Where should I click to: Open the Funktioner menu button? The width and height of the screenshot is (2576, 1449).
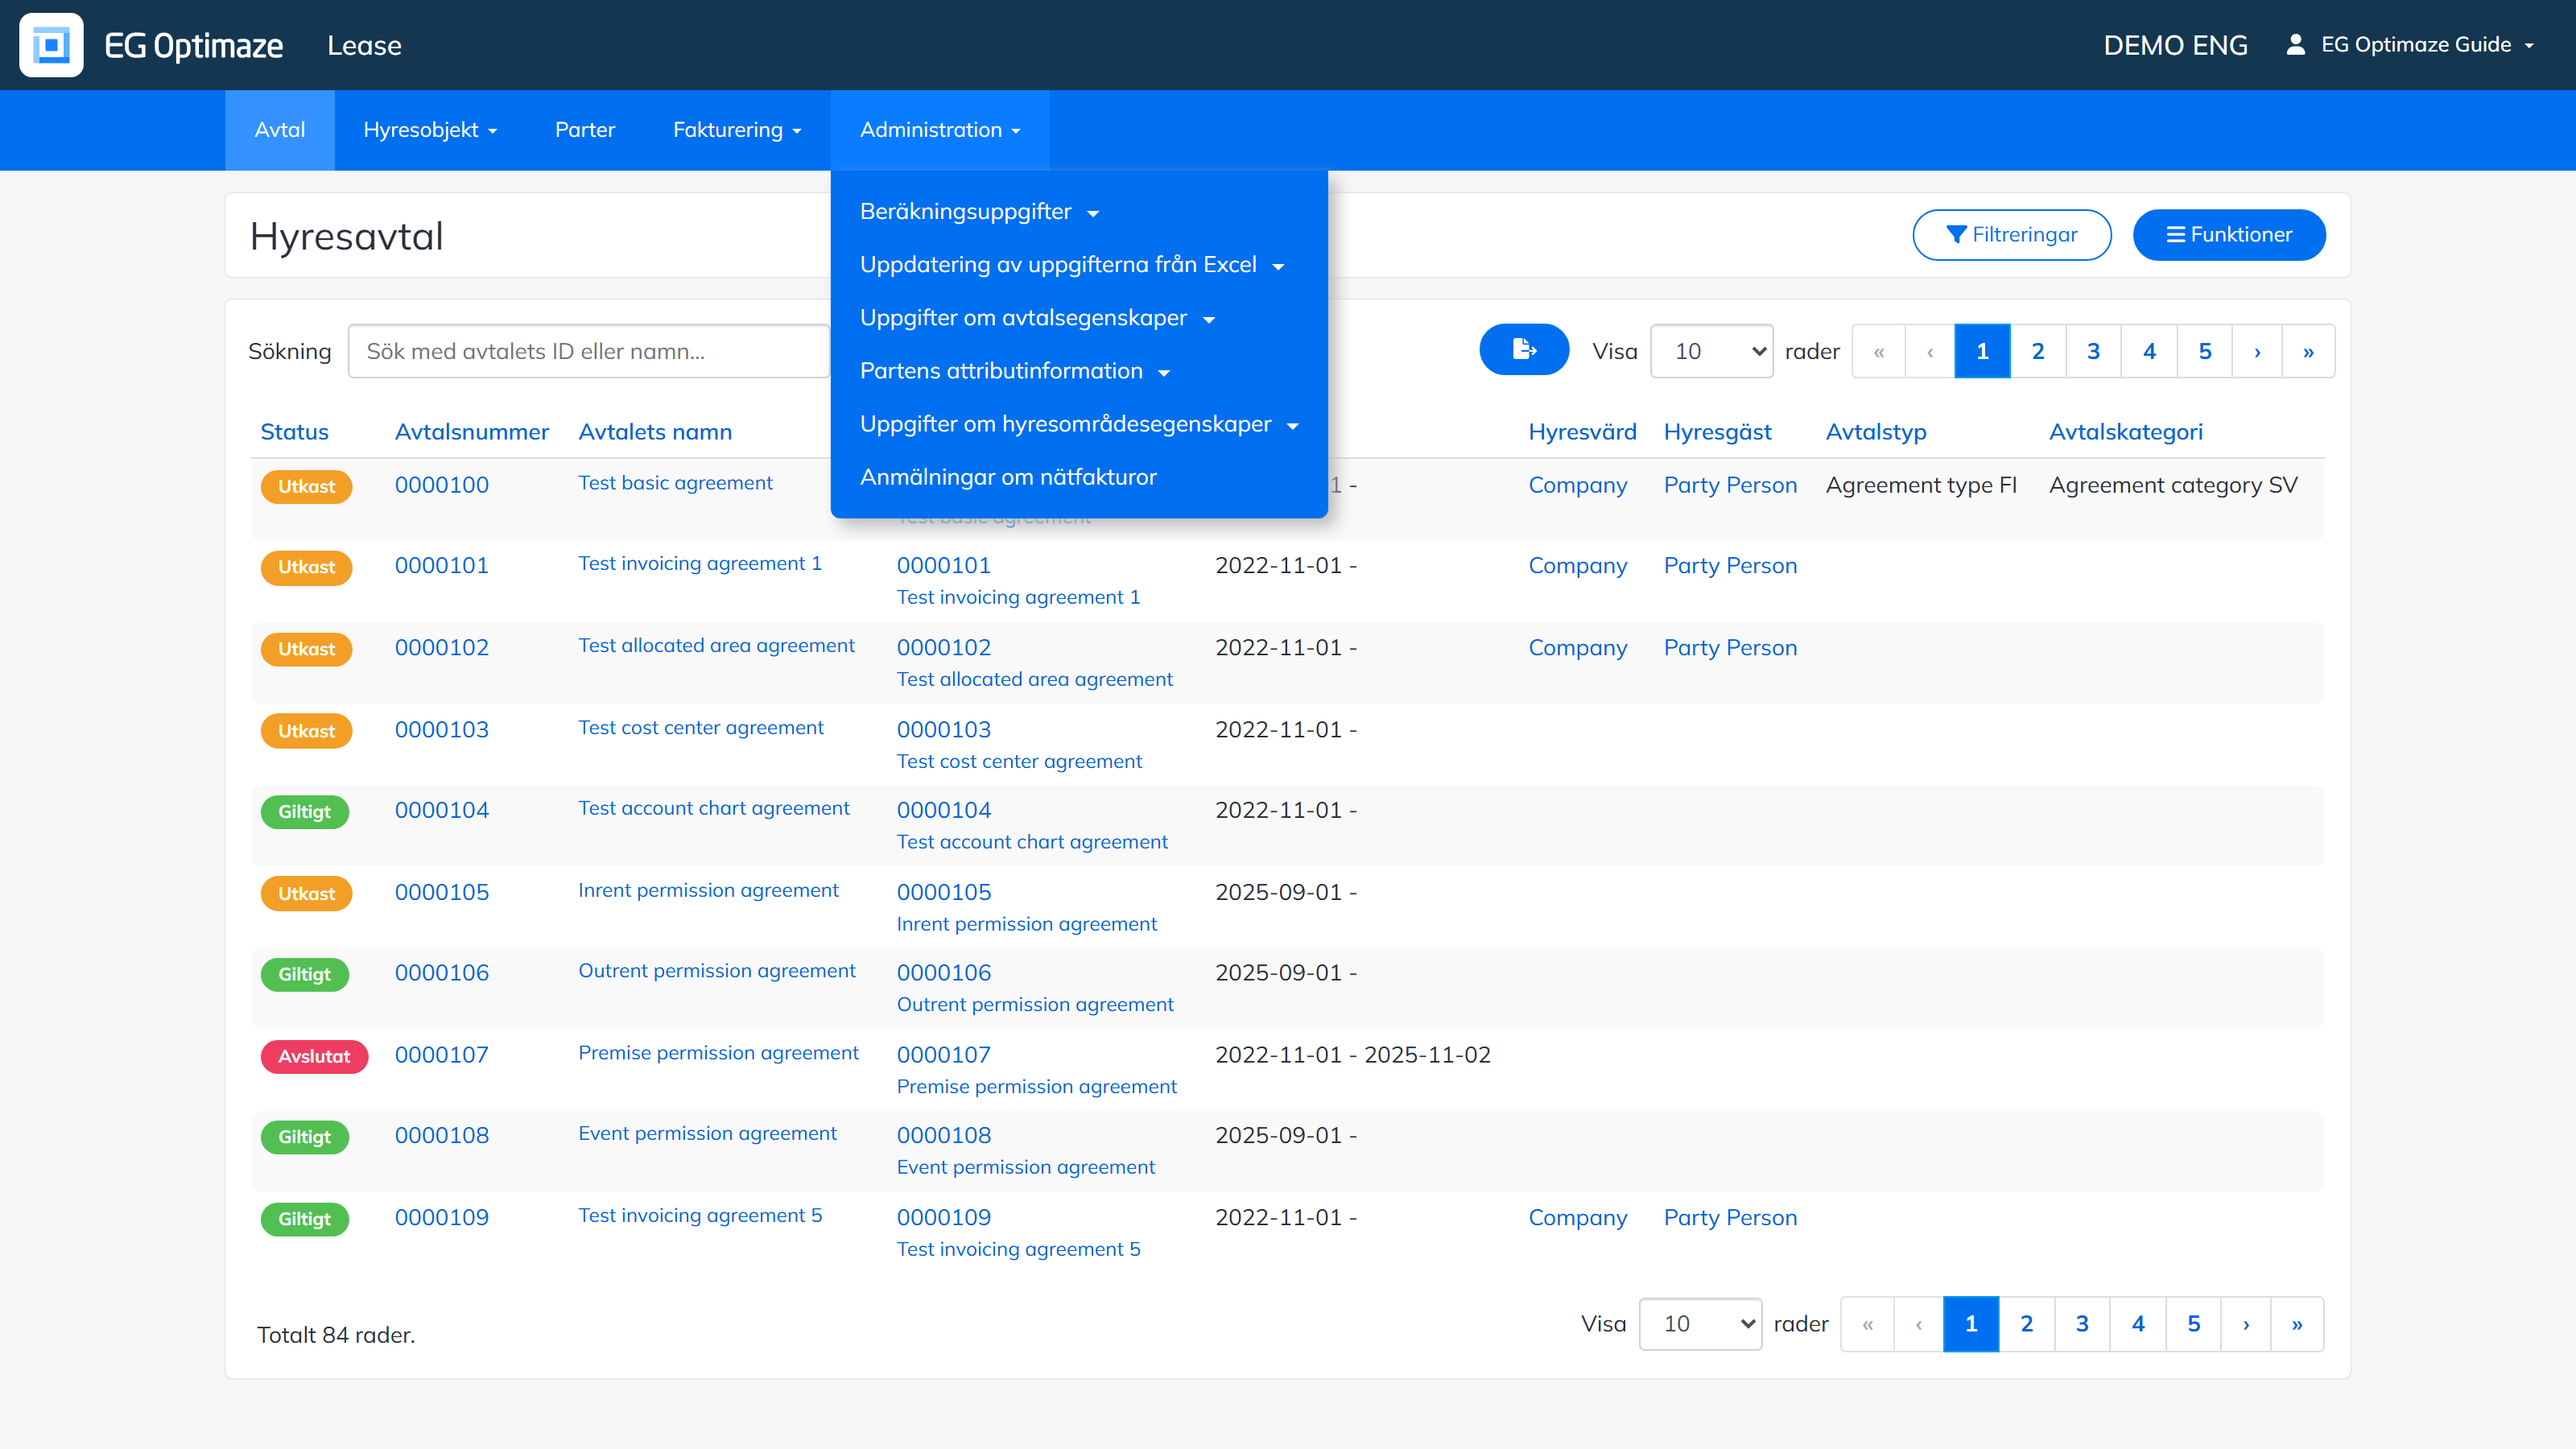point(2229,235)
